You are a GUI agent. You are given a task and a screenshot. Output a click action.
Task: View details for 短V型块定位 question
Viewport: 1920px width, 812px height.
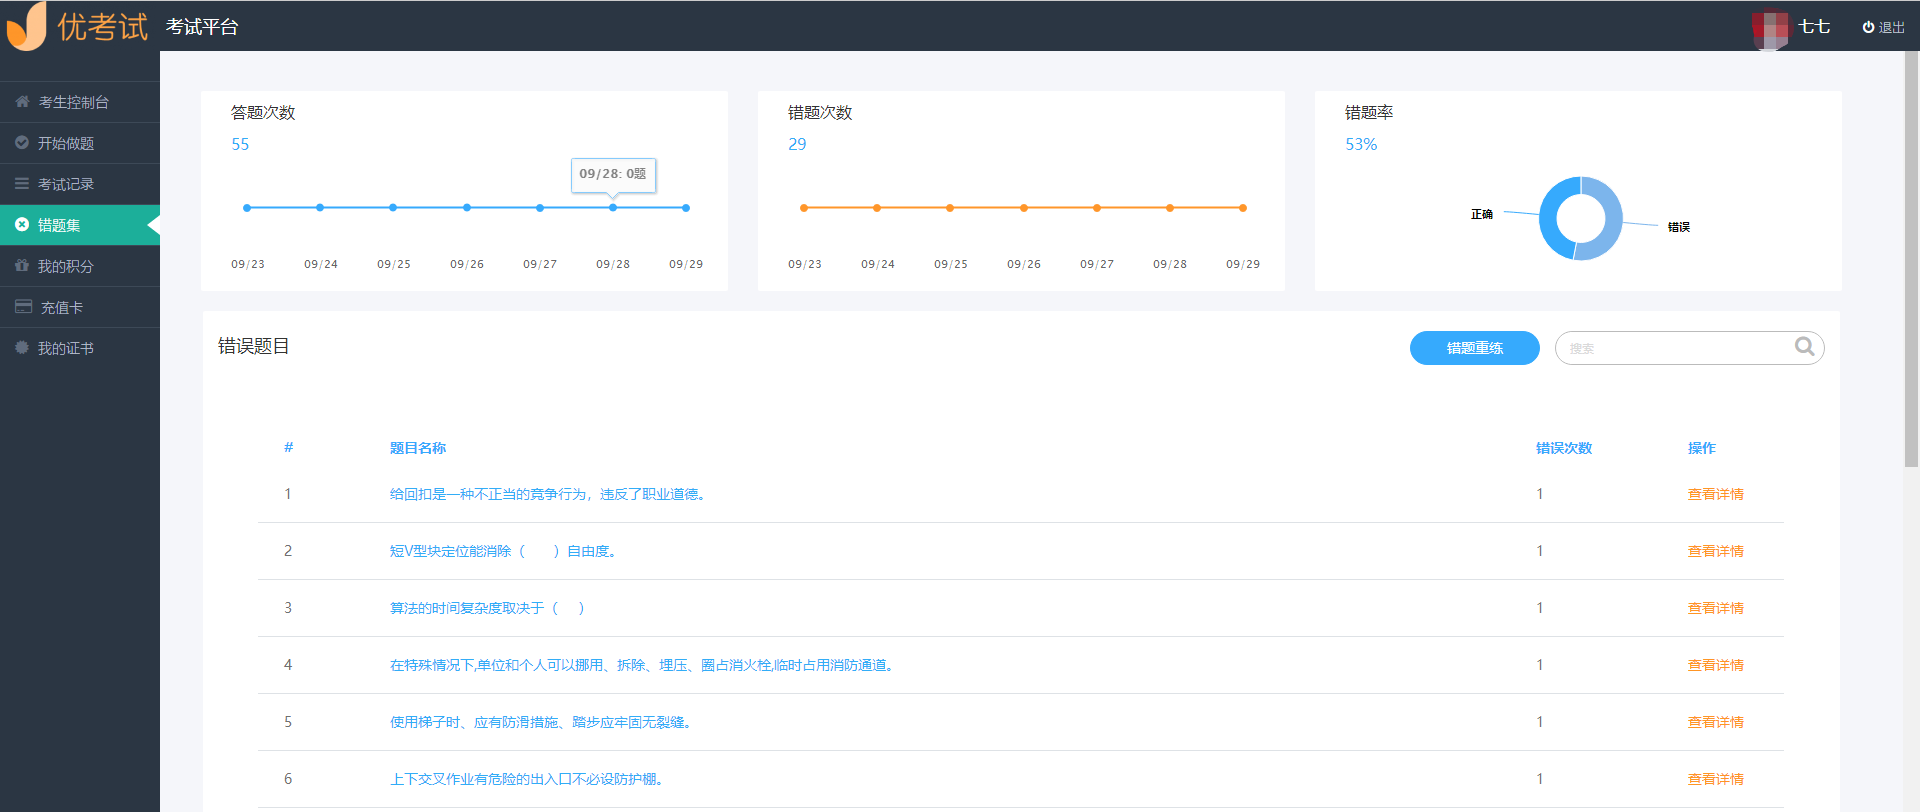point(1715,551)
